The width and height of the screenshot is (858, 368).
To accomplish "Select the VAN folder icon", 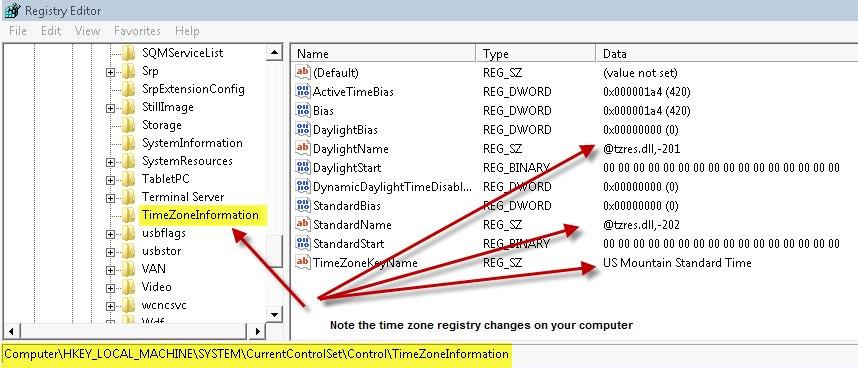I will [x=128, y=269].
